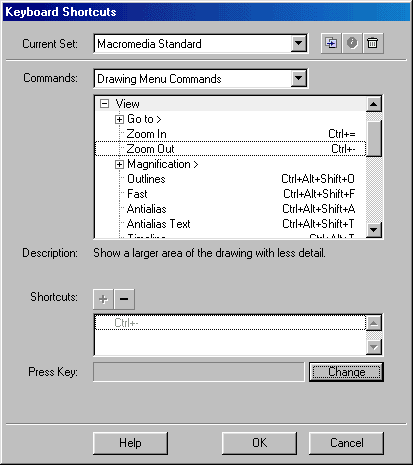Open the Current Set dropdown

[x=299, y=43]
